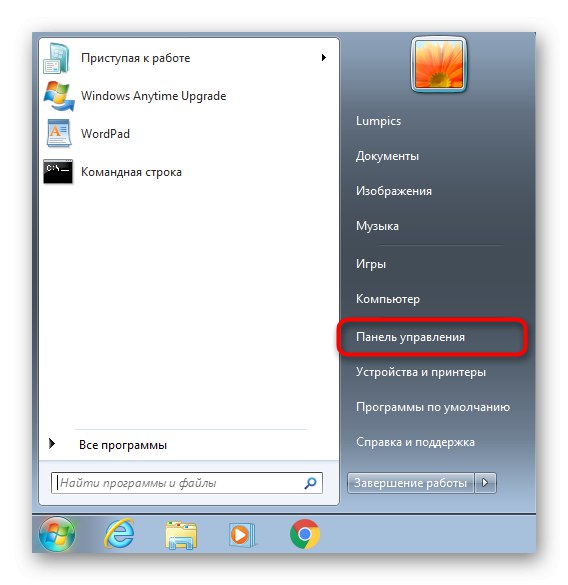Click the magnifier search icon

310,483
